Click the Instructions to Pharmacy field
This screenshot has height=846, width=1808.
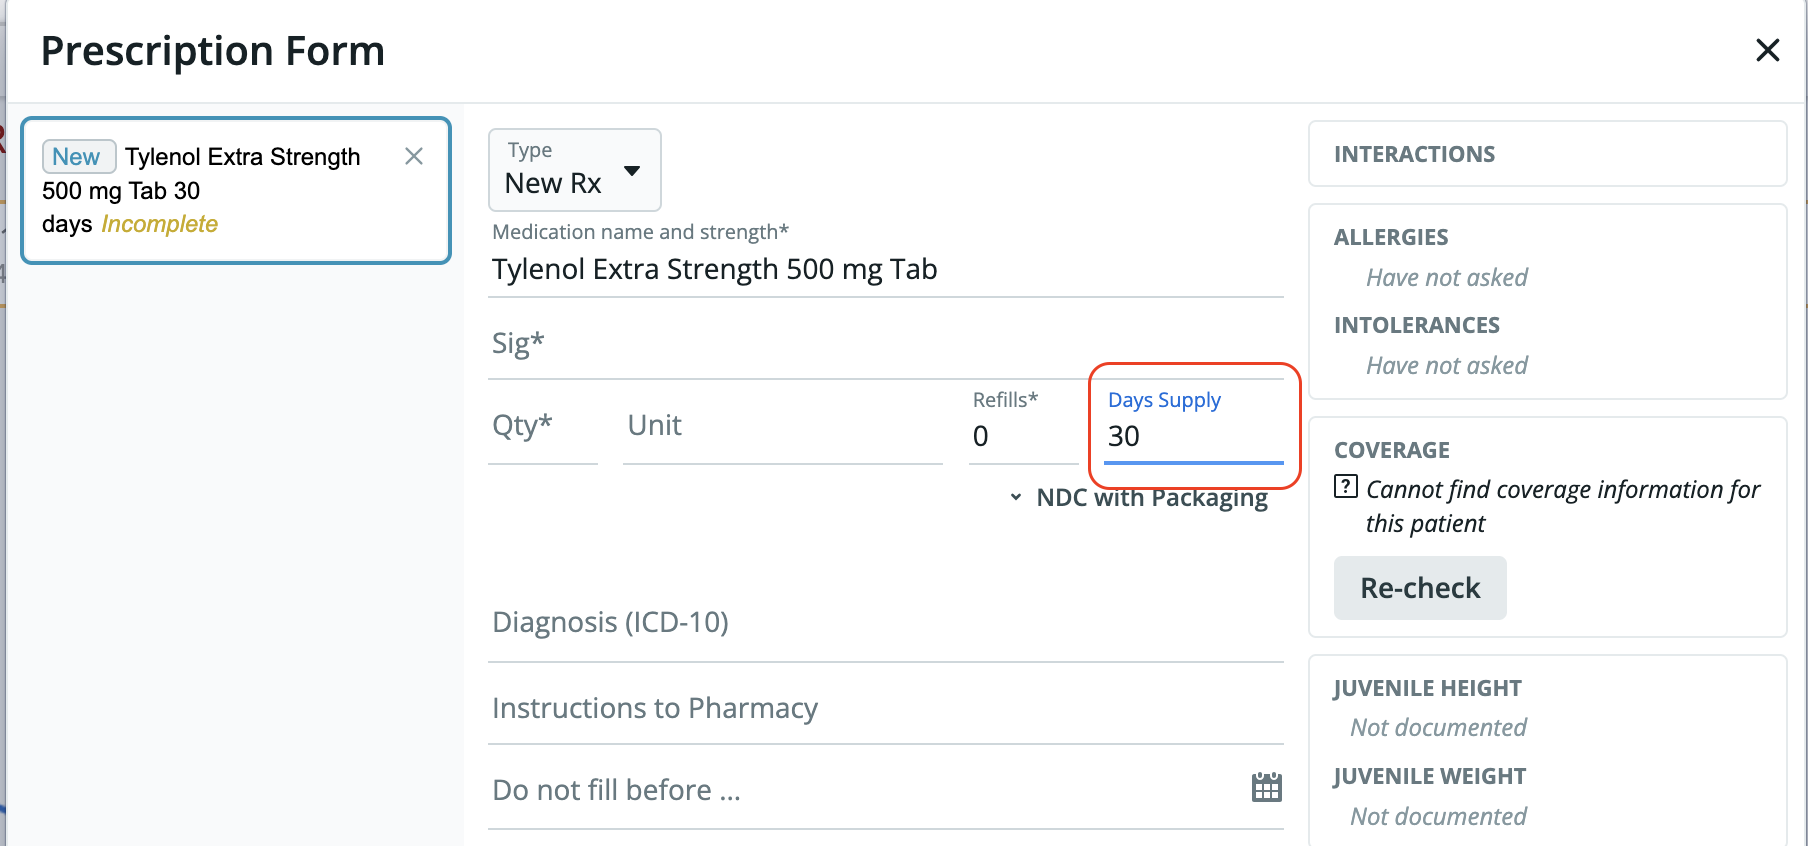(884, 709)
